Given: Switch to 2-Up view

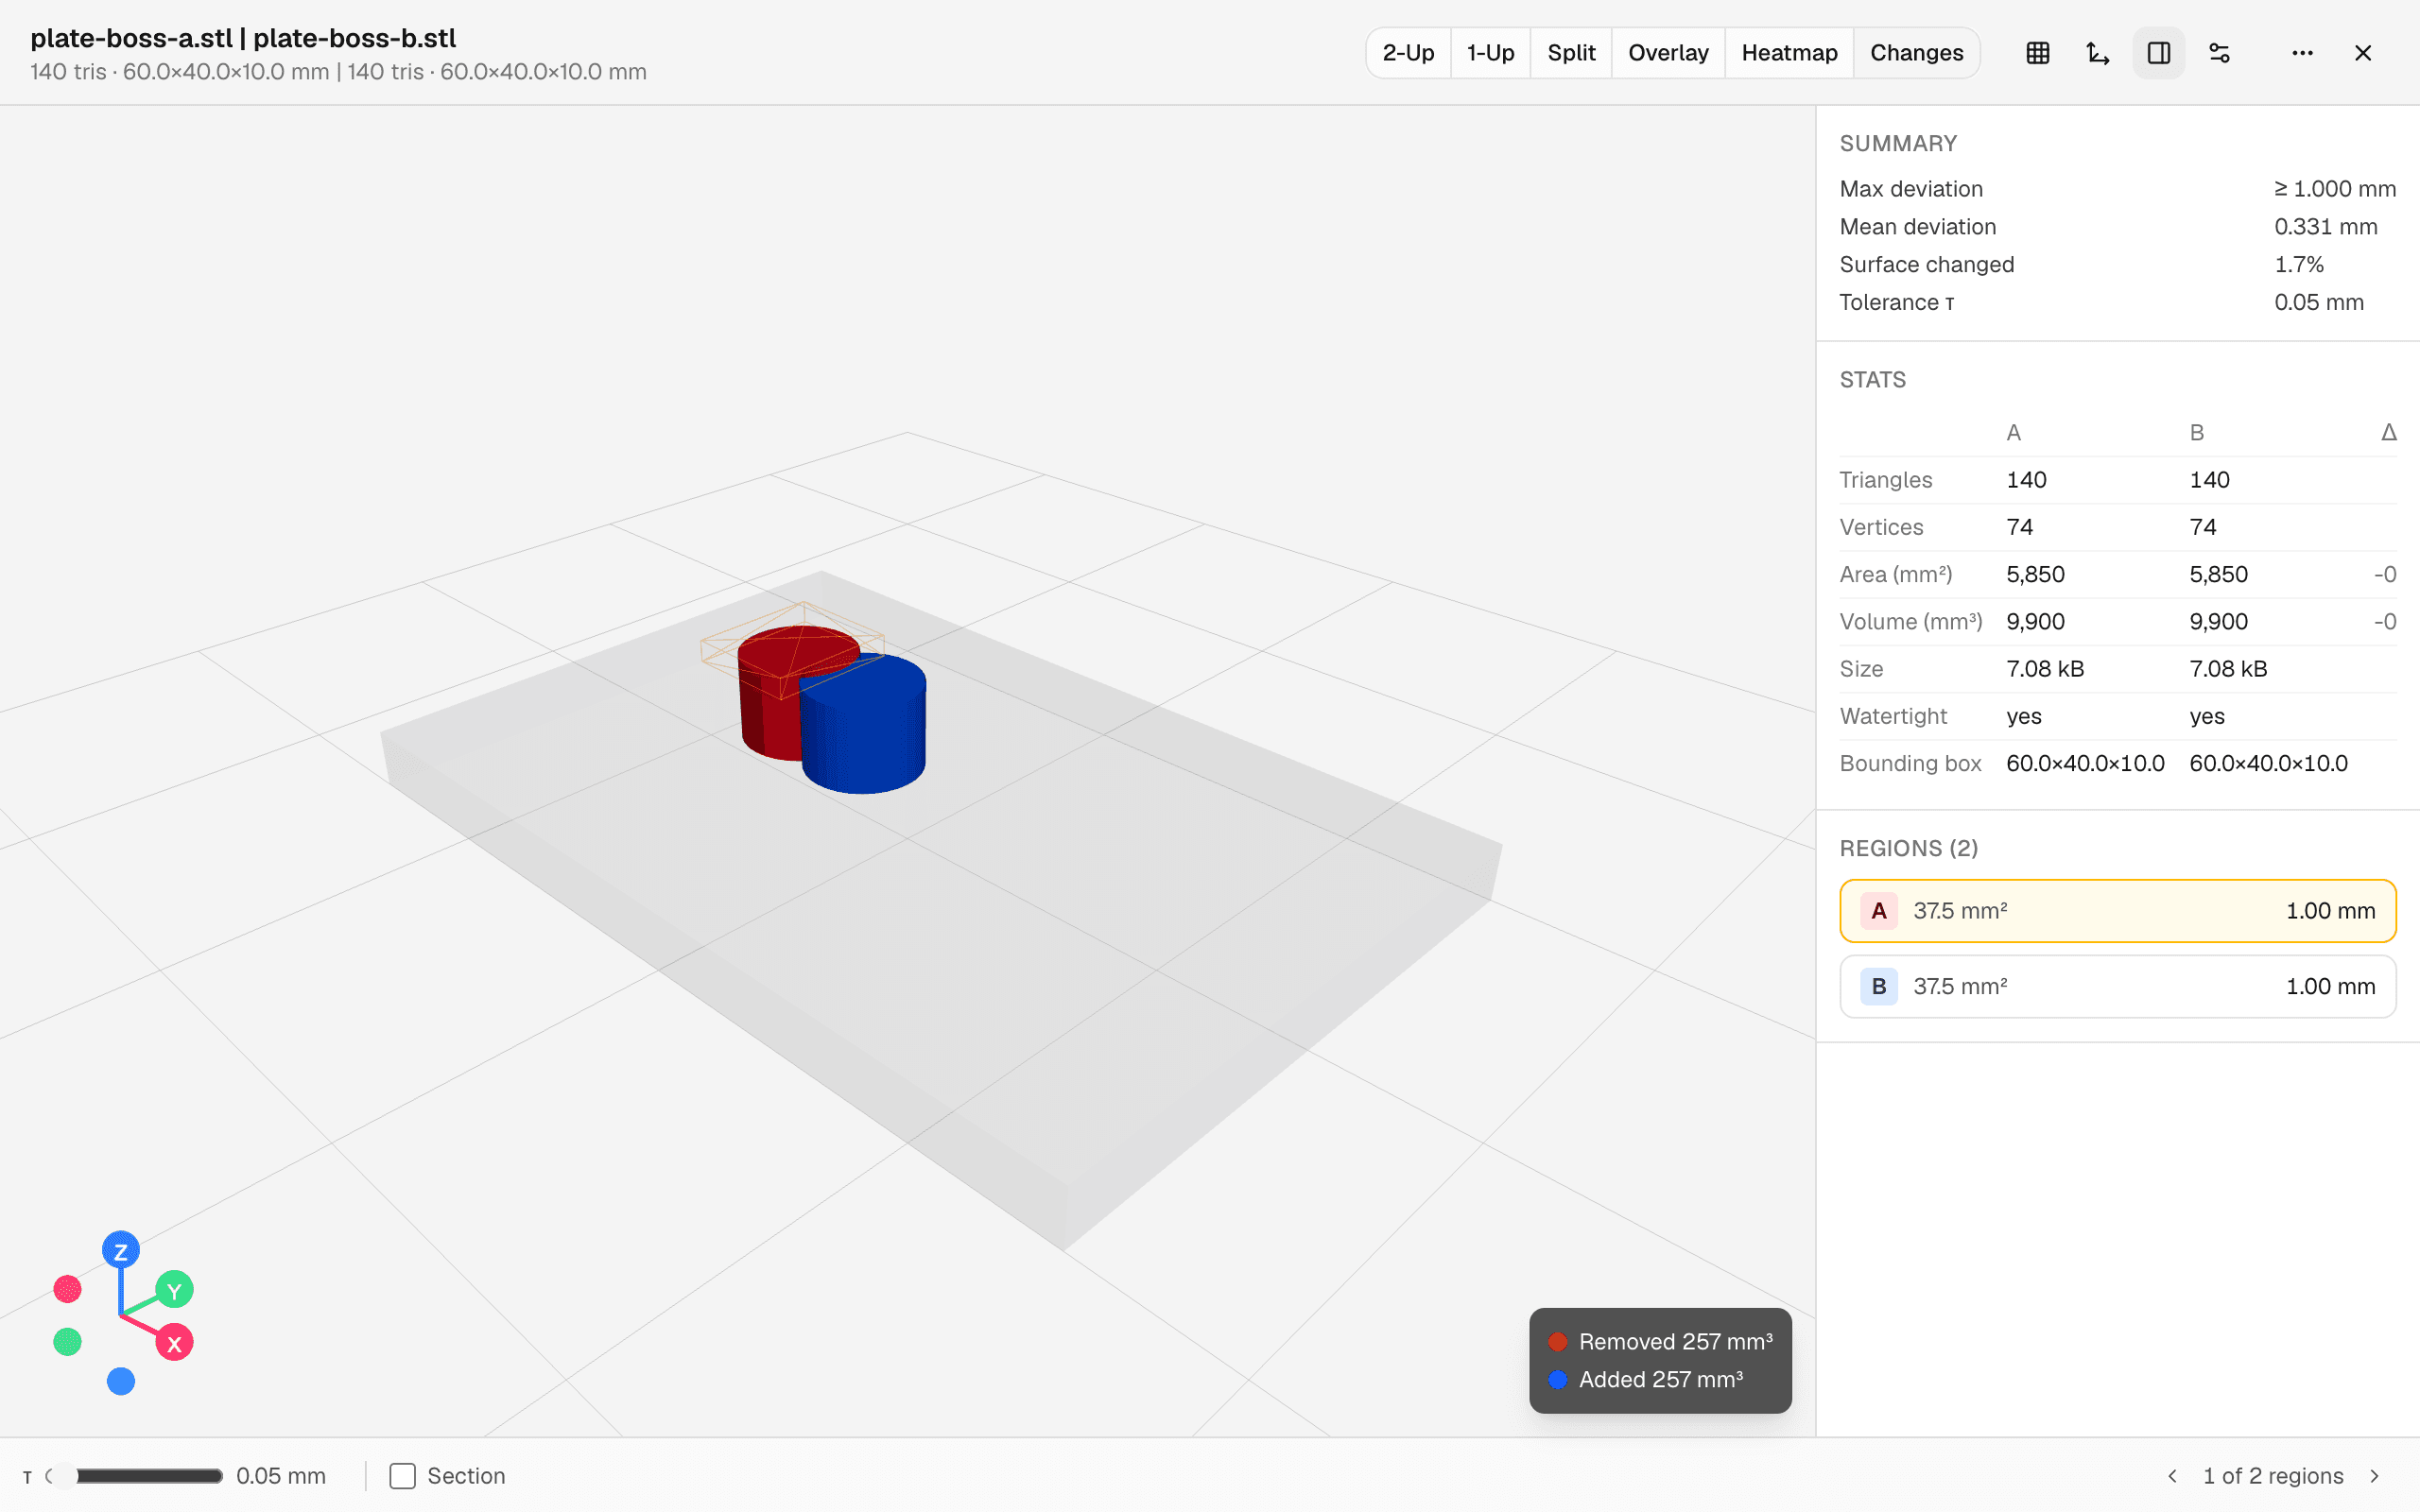Looking at the screenshot, I should coord(1408,53).
